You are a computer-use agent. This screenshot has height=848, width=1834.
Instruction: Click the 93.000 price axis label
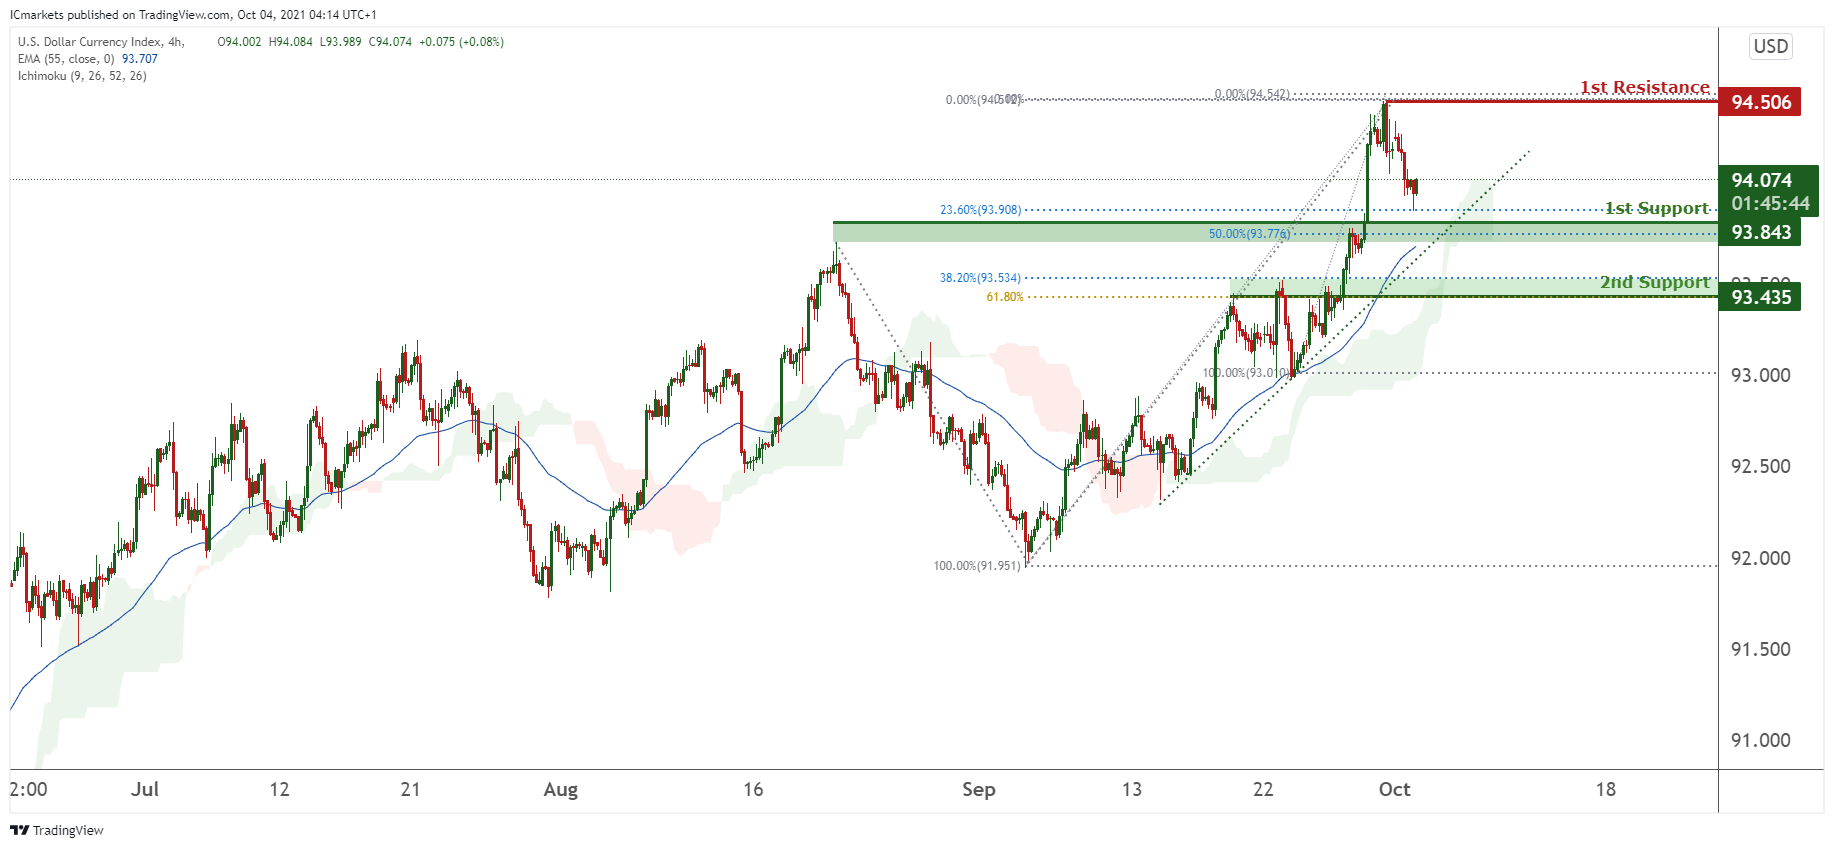[x=1761, y=375]
